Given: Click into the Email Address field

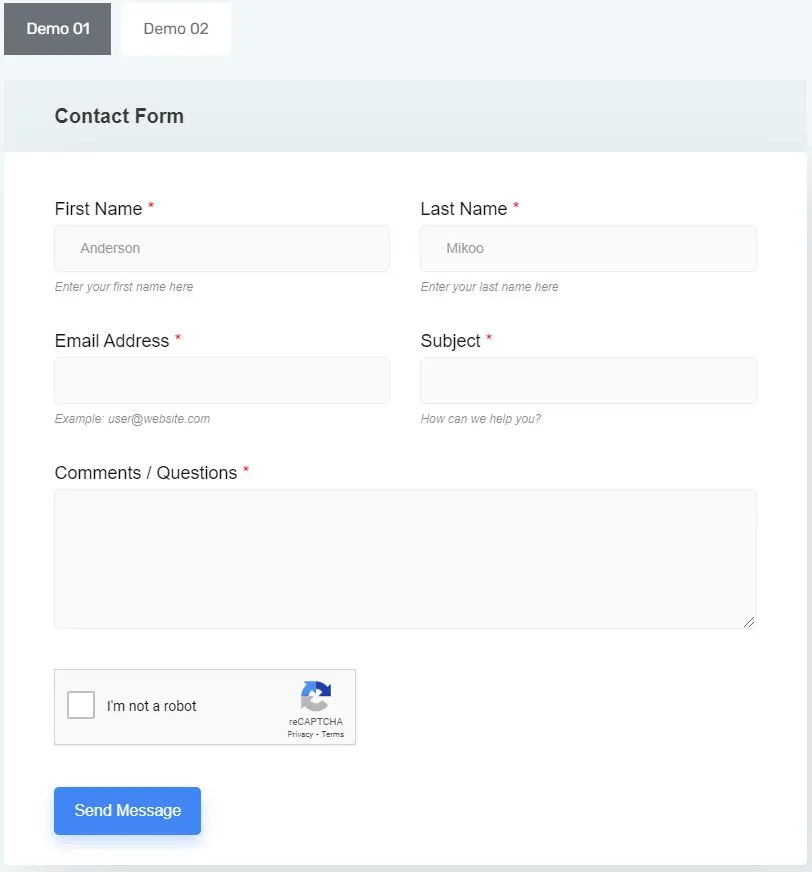Looking at the screenshot, I should point(222,380).
